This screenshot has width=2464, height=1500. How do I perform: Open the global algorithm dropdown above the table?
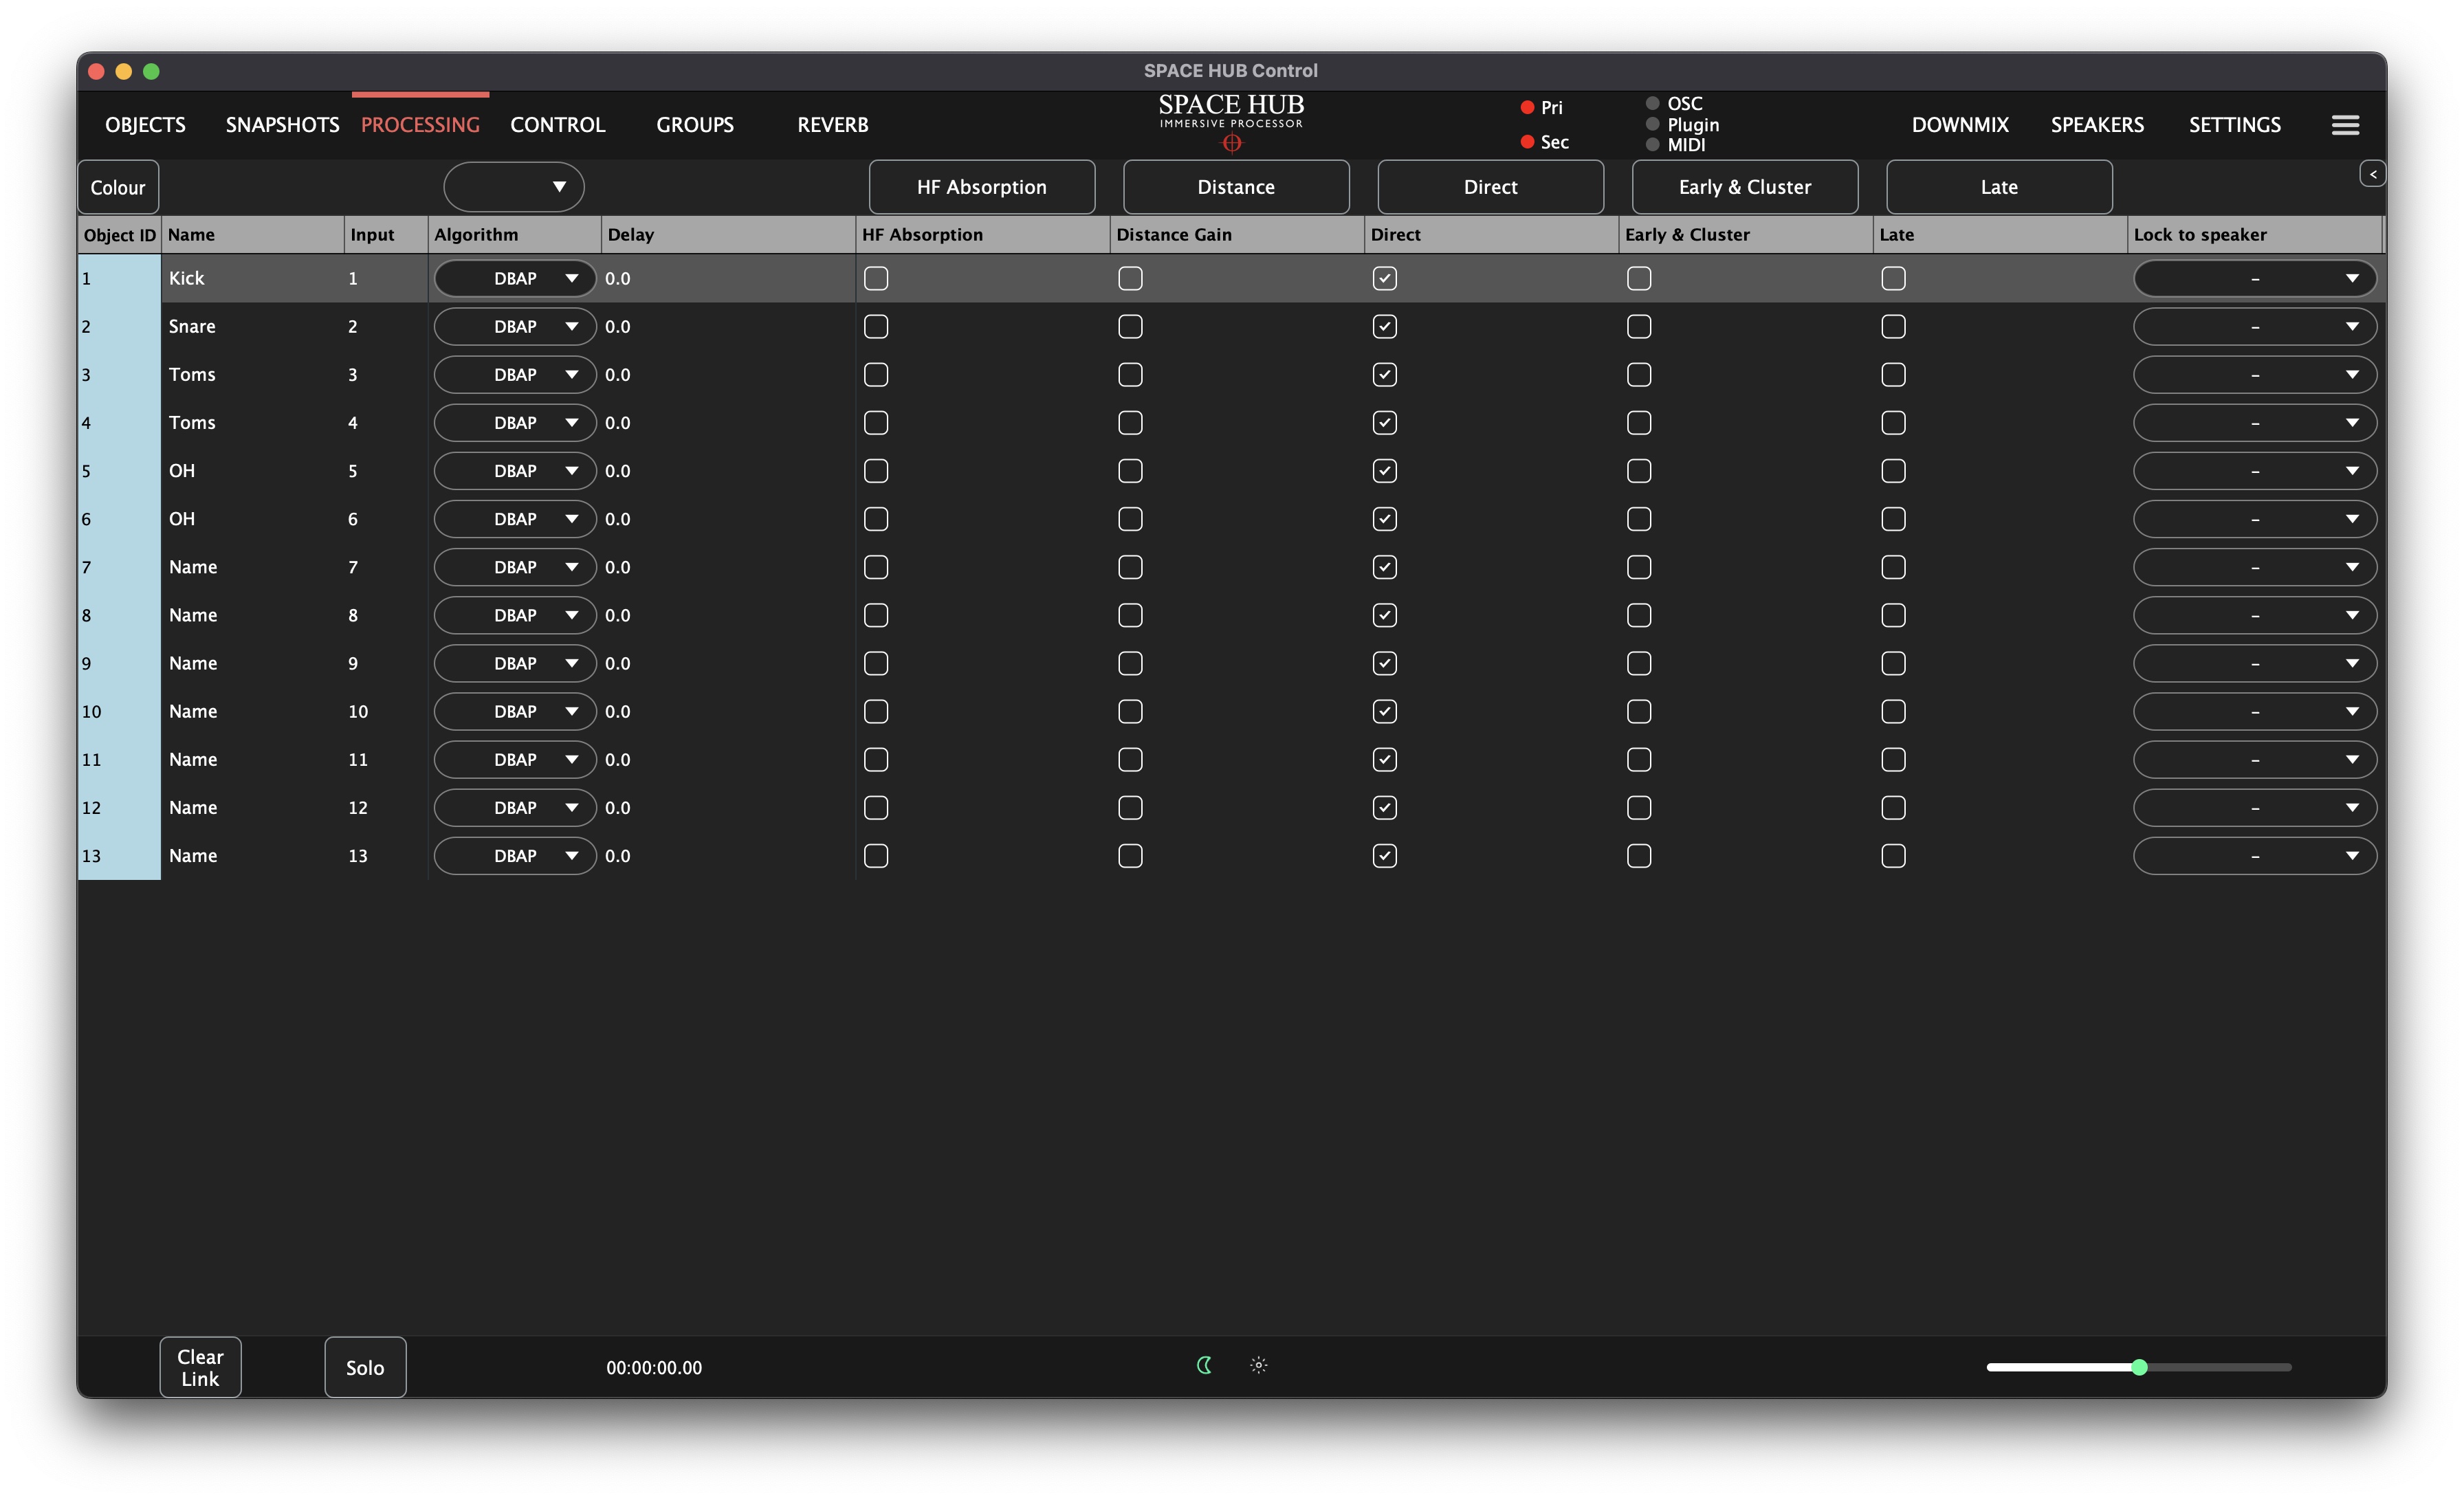coord(514,187)
